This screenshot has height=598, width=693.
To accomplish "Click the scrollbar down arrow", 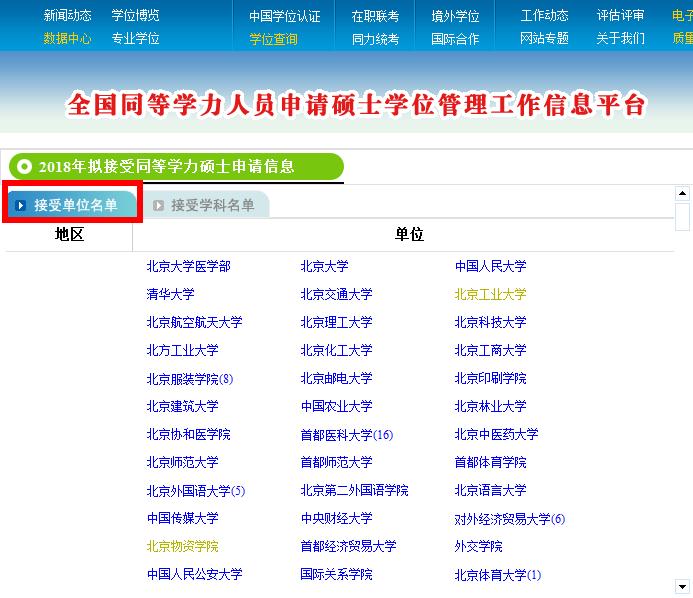I will click(x=682, y=587).
